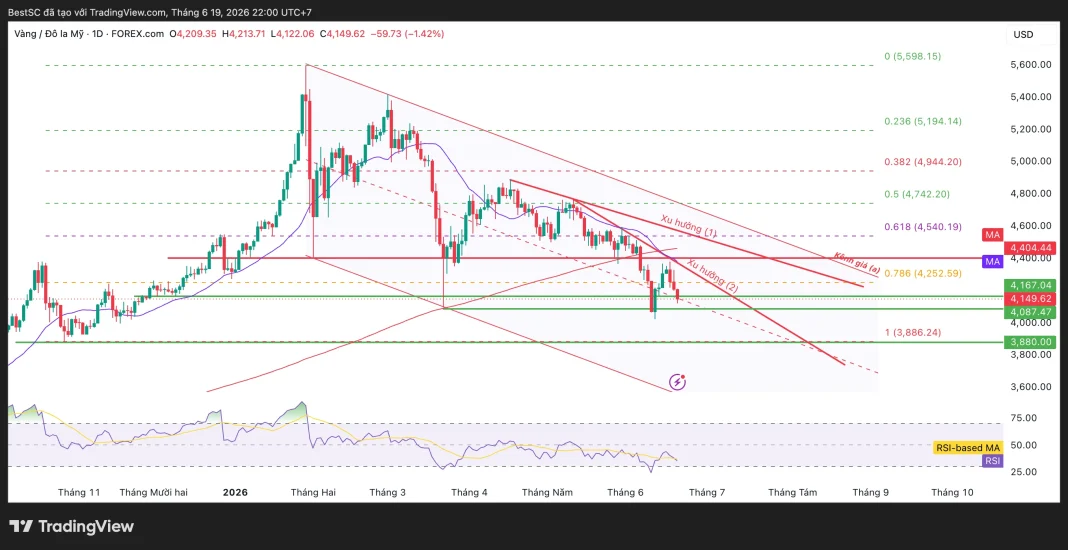Click the Tháng 3 time axis label
Viewport: 1068px width, 550px height.
click(x=388, y=492)
